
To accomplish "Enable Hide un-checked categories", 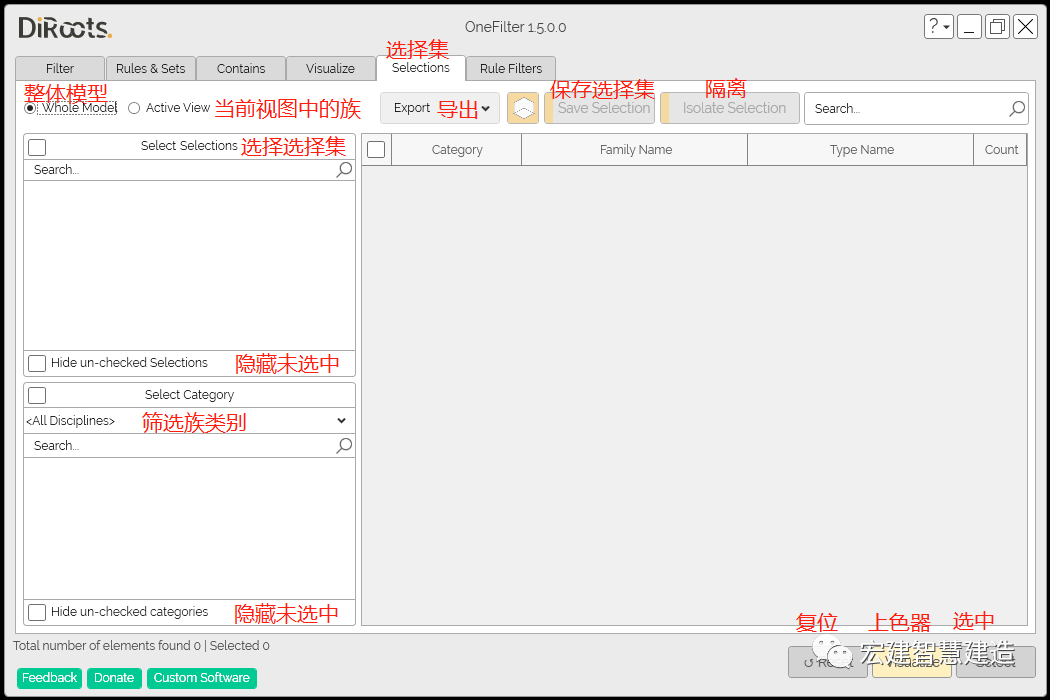I will click(x=37, y=612).
